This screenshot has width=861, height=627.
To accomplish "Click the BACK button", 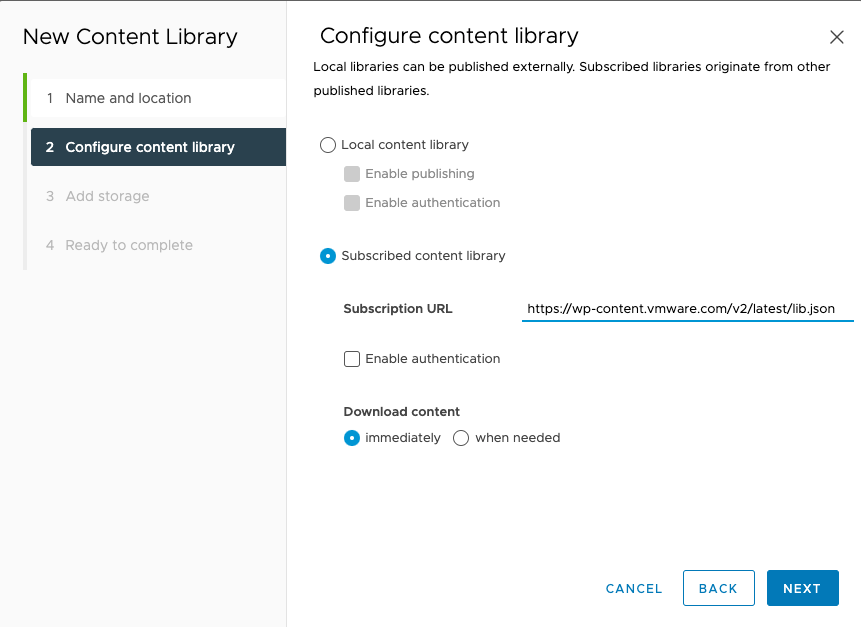I will [718, 588].
